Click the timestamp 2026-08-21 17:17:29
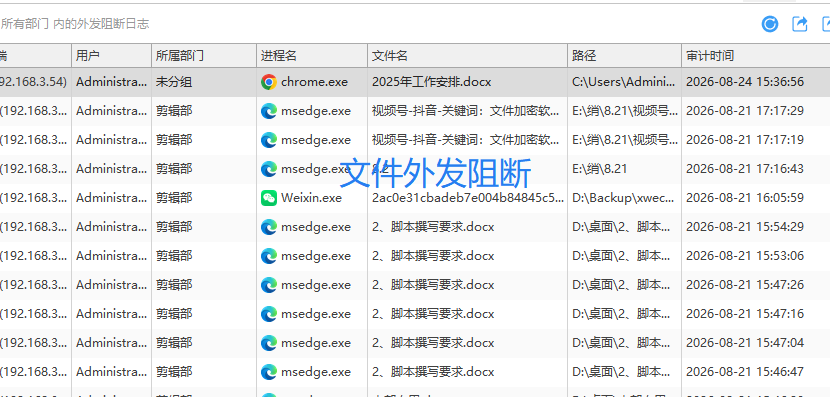Viewport: 830px width, 397px height. click(745, 111)
